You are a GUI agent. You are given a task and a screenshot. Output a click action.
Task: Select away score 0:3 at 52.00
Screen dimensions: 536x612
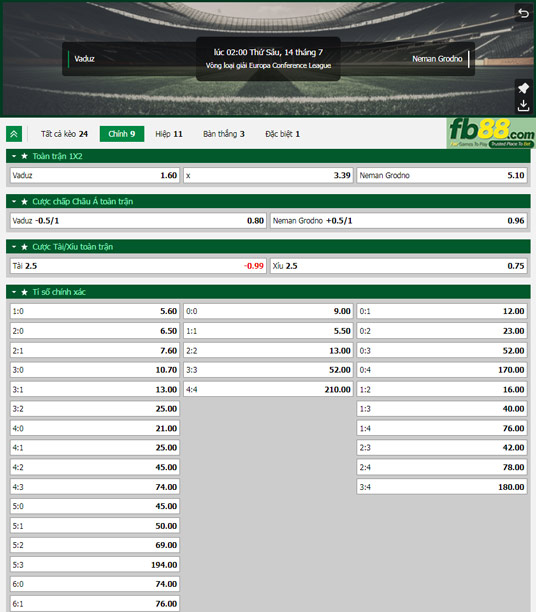pyautogui.click(x=442, y=350)
